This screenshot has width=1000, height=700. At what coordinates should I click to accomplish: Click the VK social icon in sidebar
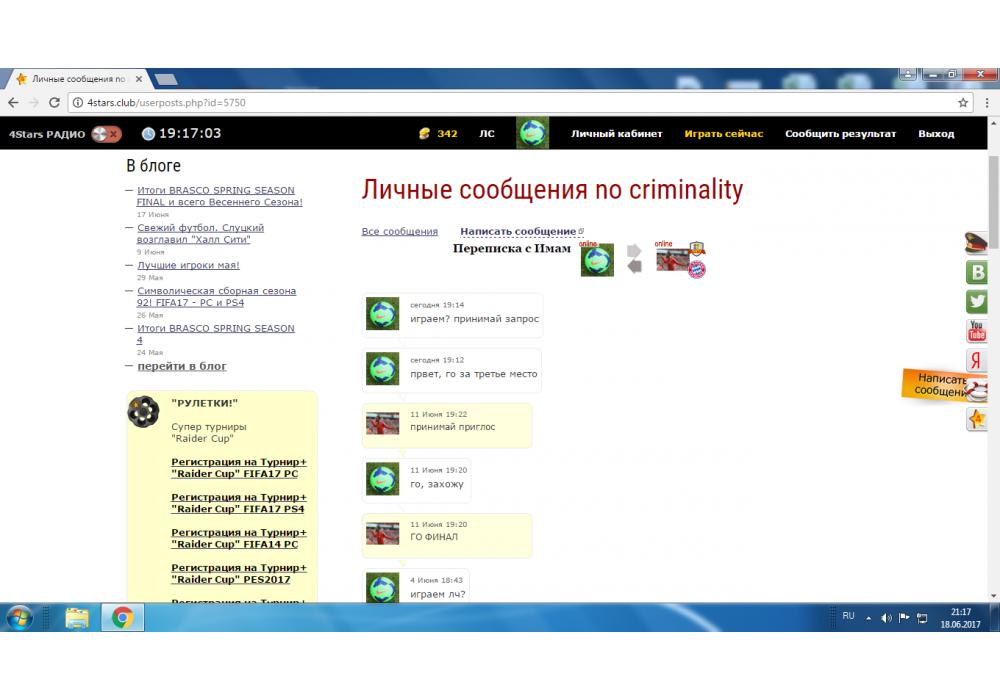pos(977,272)
